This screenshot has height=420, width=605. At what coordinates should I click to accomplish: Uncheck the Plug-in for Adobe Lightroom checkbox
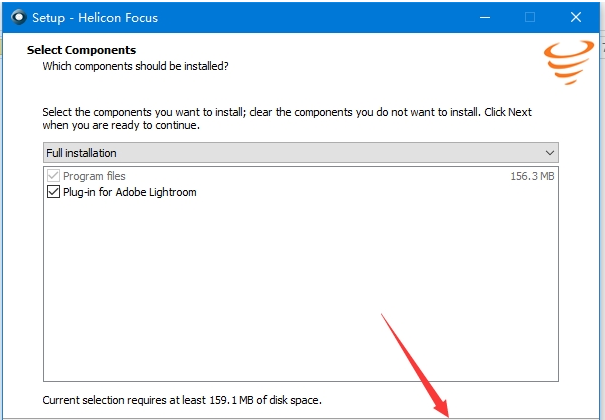point(54,192)
